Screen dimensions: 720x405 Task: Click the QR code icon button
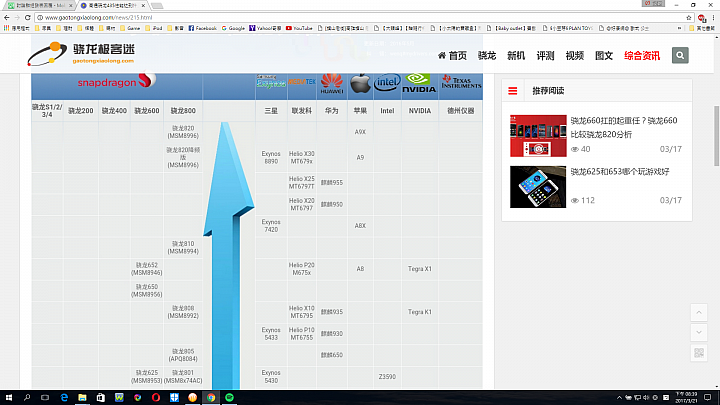click(699, 353)
